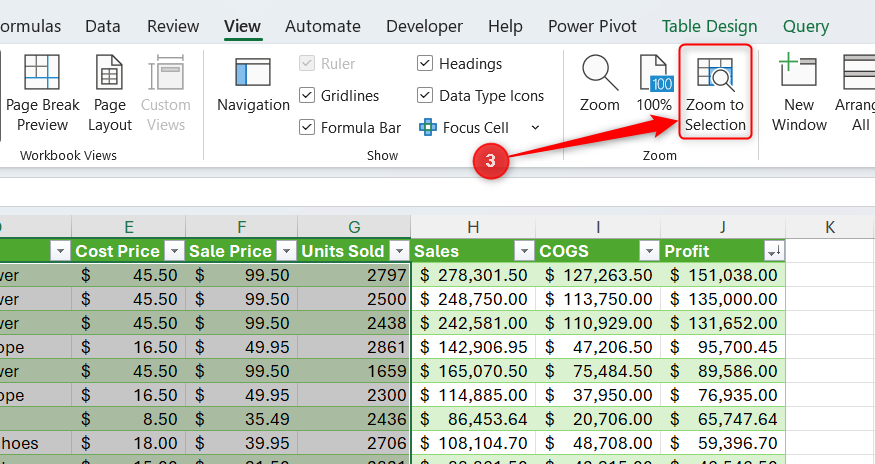The image size is (875, 464).
Task: Select the View ribbon tab
Action: (x=242, y=26)
